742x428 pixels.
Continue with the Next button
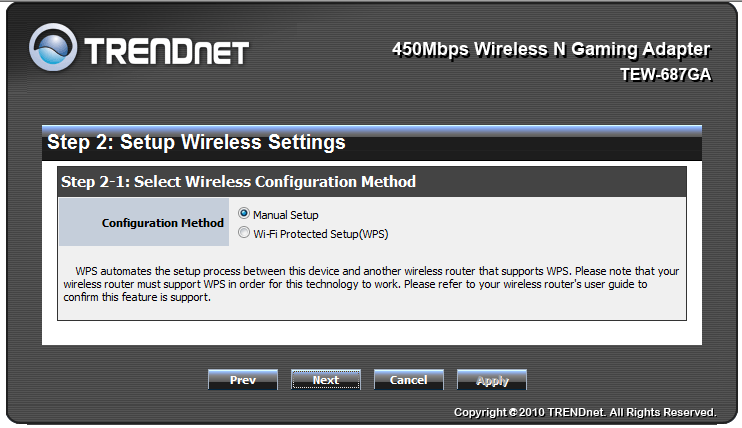pyautogui.click(x=326, y=380)
